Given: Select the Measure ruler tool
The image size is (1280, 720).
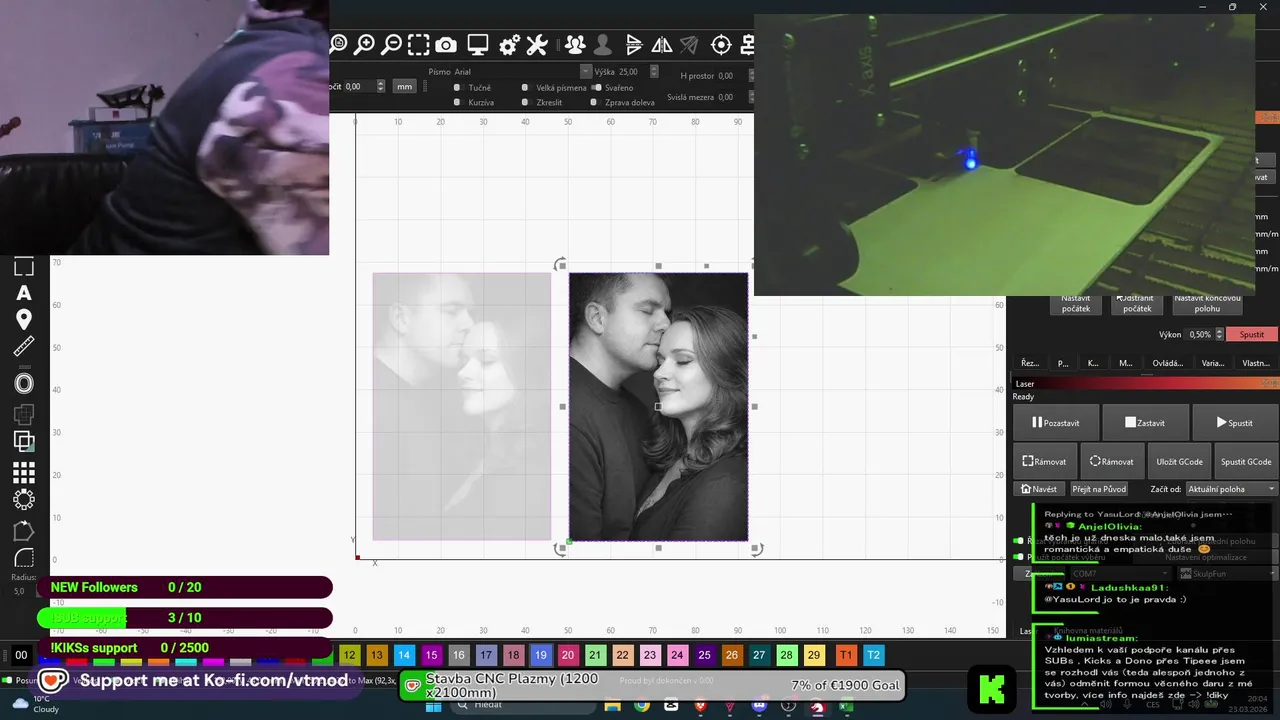Looking at the screenshot, I should pyautogui.click(x=24, y=346).
